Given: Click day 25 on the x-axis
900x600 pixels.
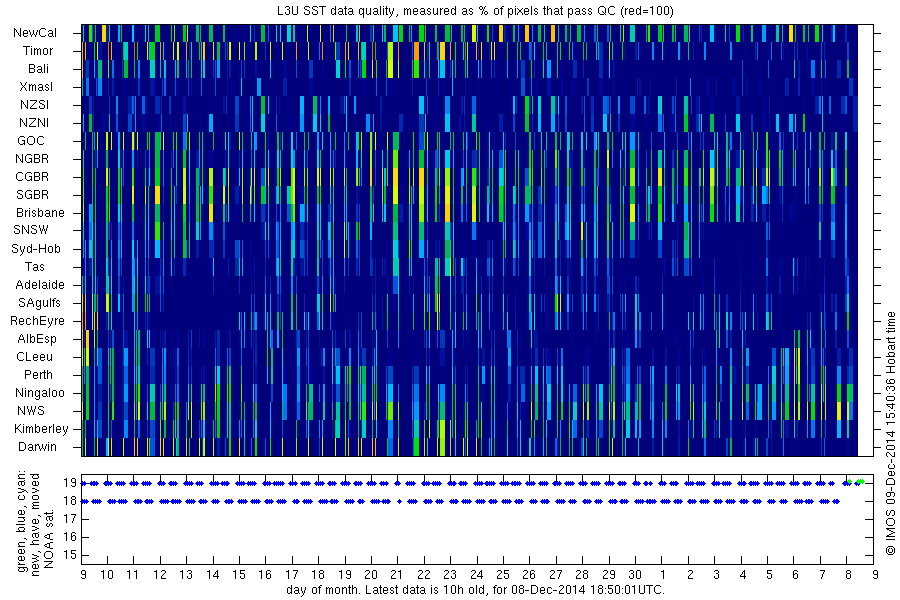Looking at the screenshot, I should tap(503, 575).
